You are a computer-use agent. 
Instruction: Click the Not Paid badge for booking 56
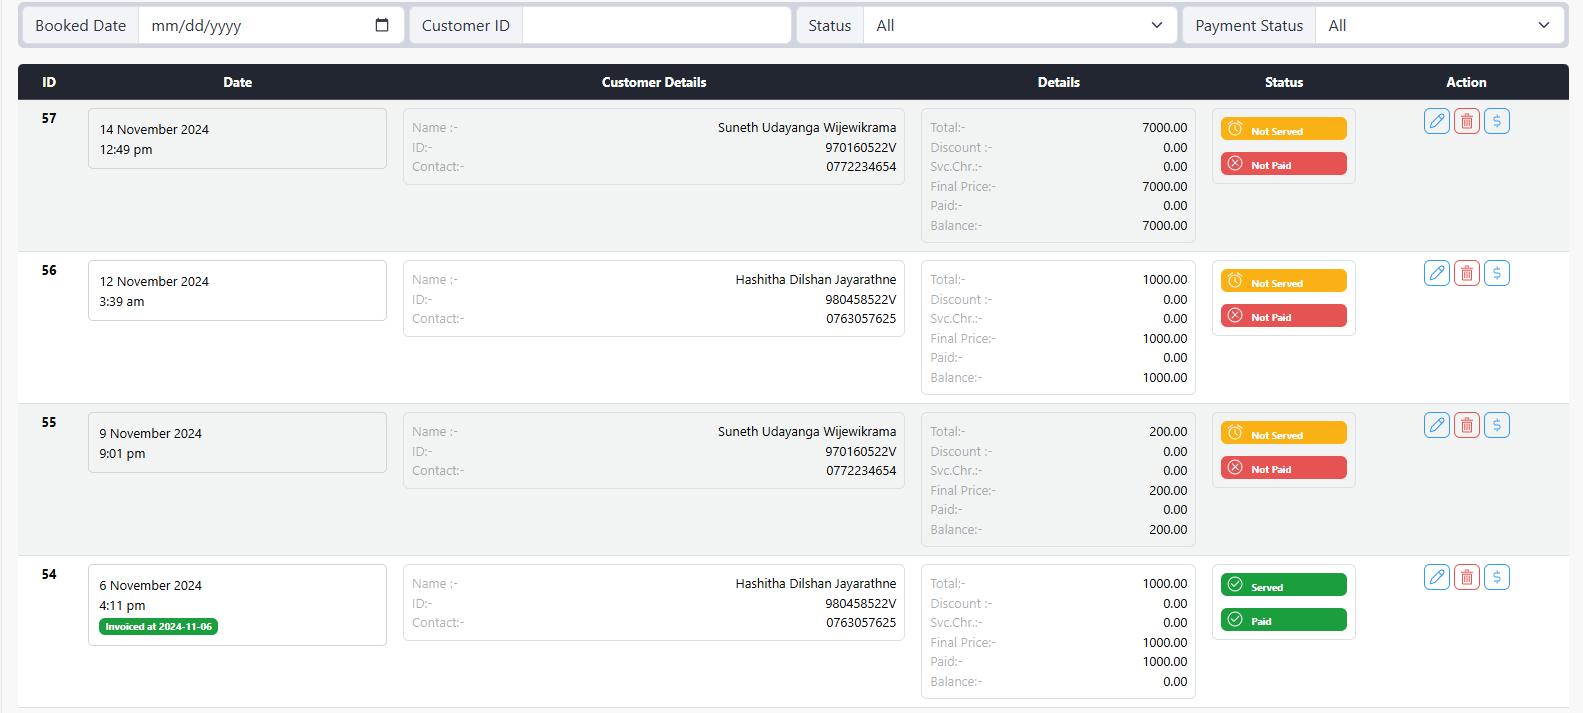(1283, 316)
